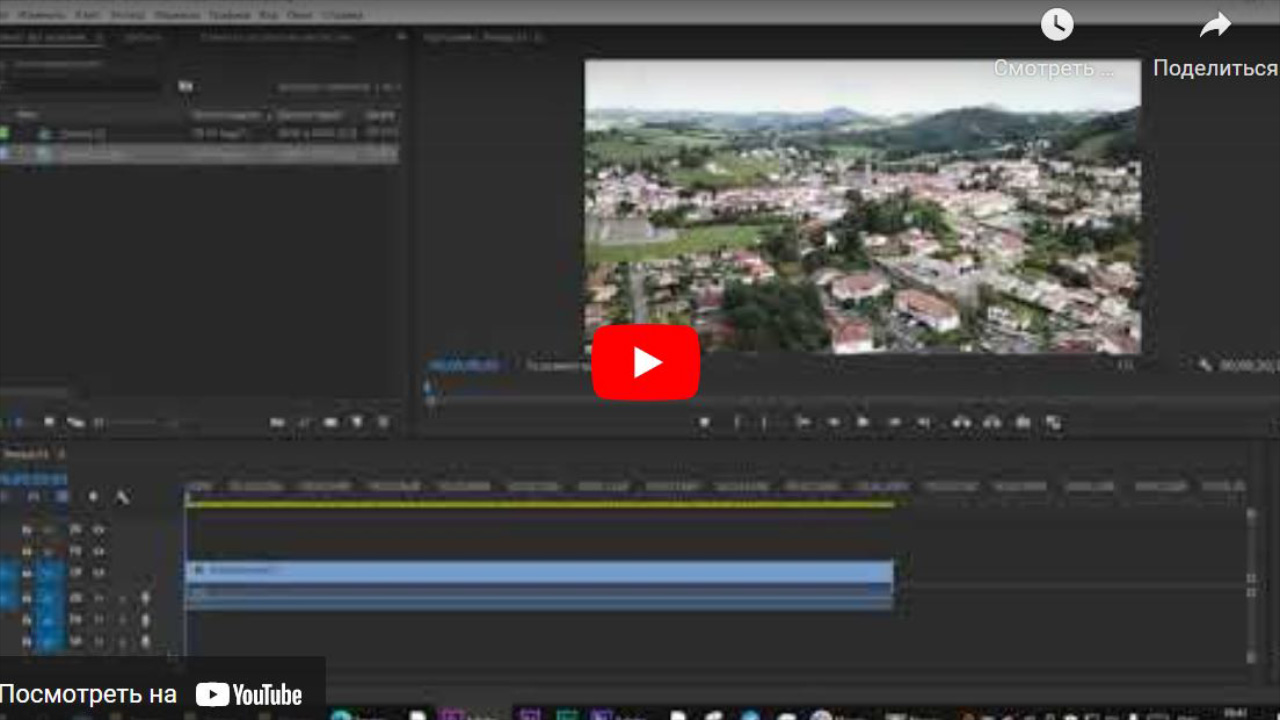Open Project panel overflow chevrons

(401, 37)
